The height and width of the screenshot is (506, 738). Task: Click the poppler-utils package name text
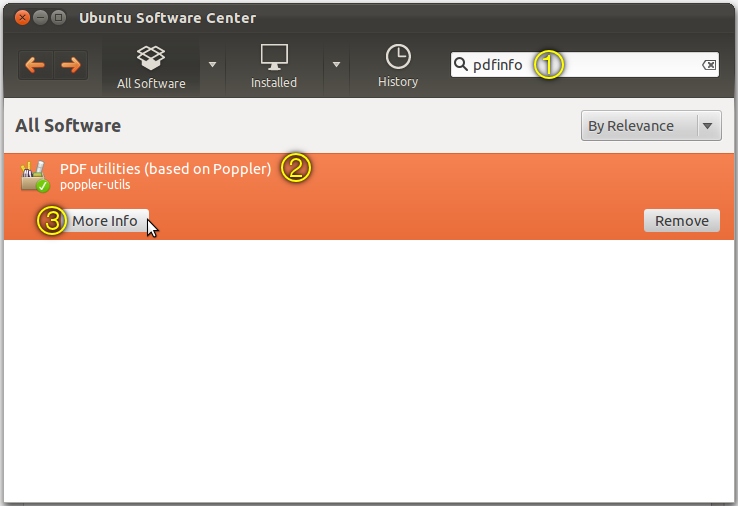point(95,185)
